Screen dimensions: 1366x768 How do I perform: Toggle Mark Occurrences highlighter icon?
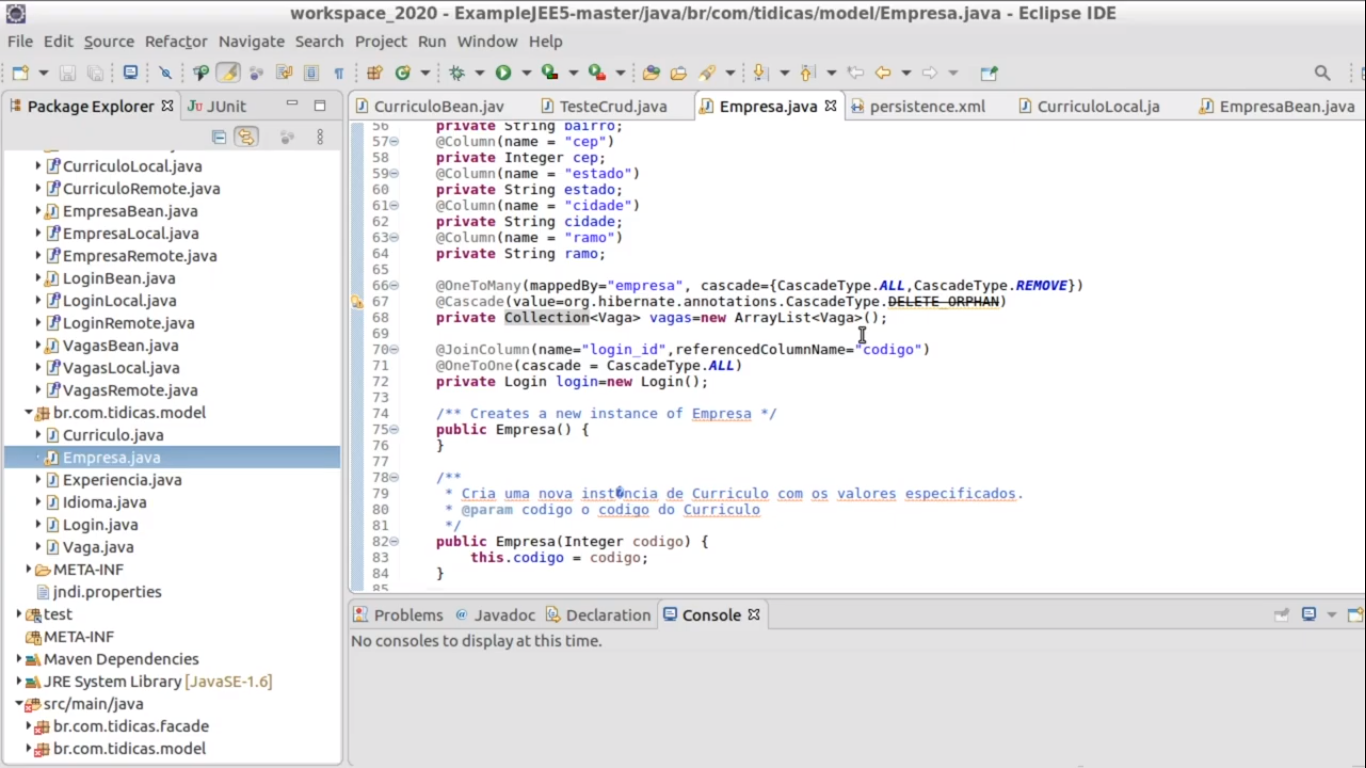coord(229,73)
